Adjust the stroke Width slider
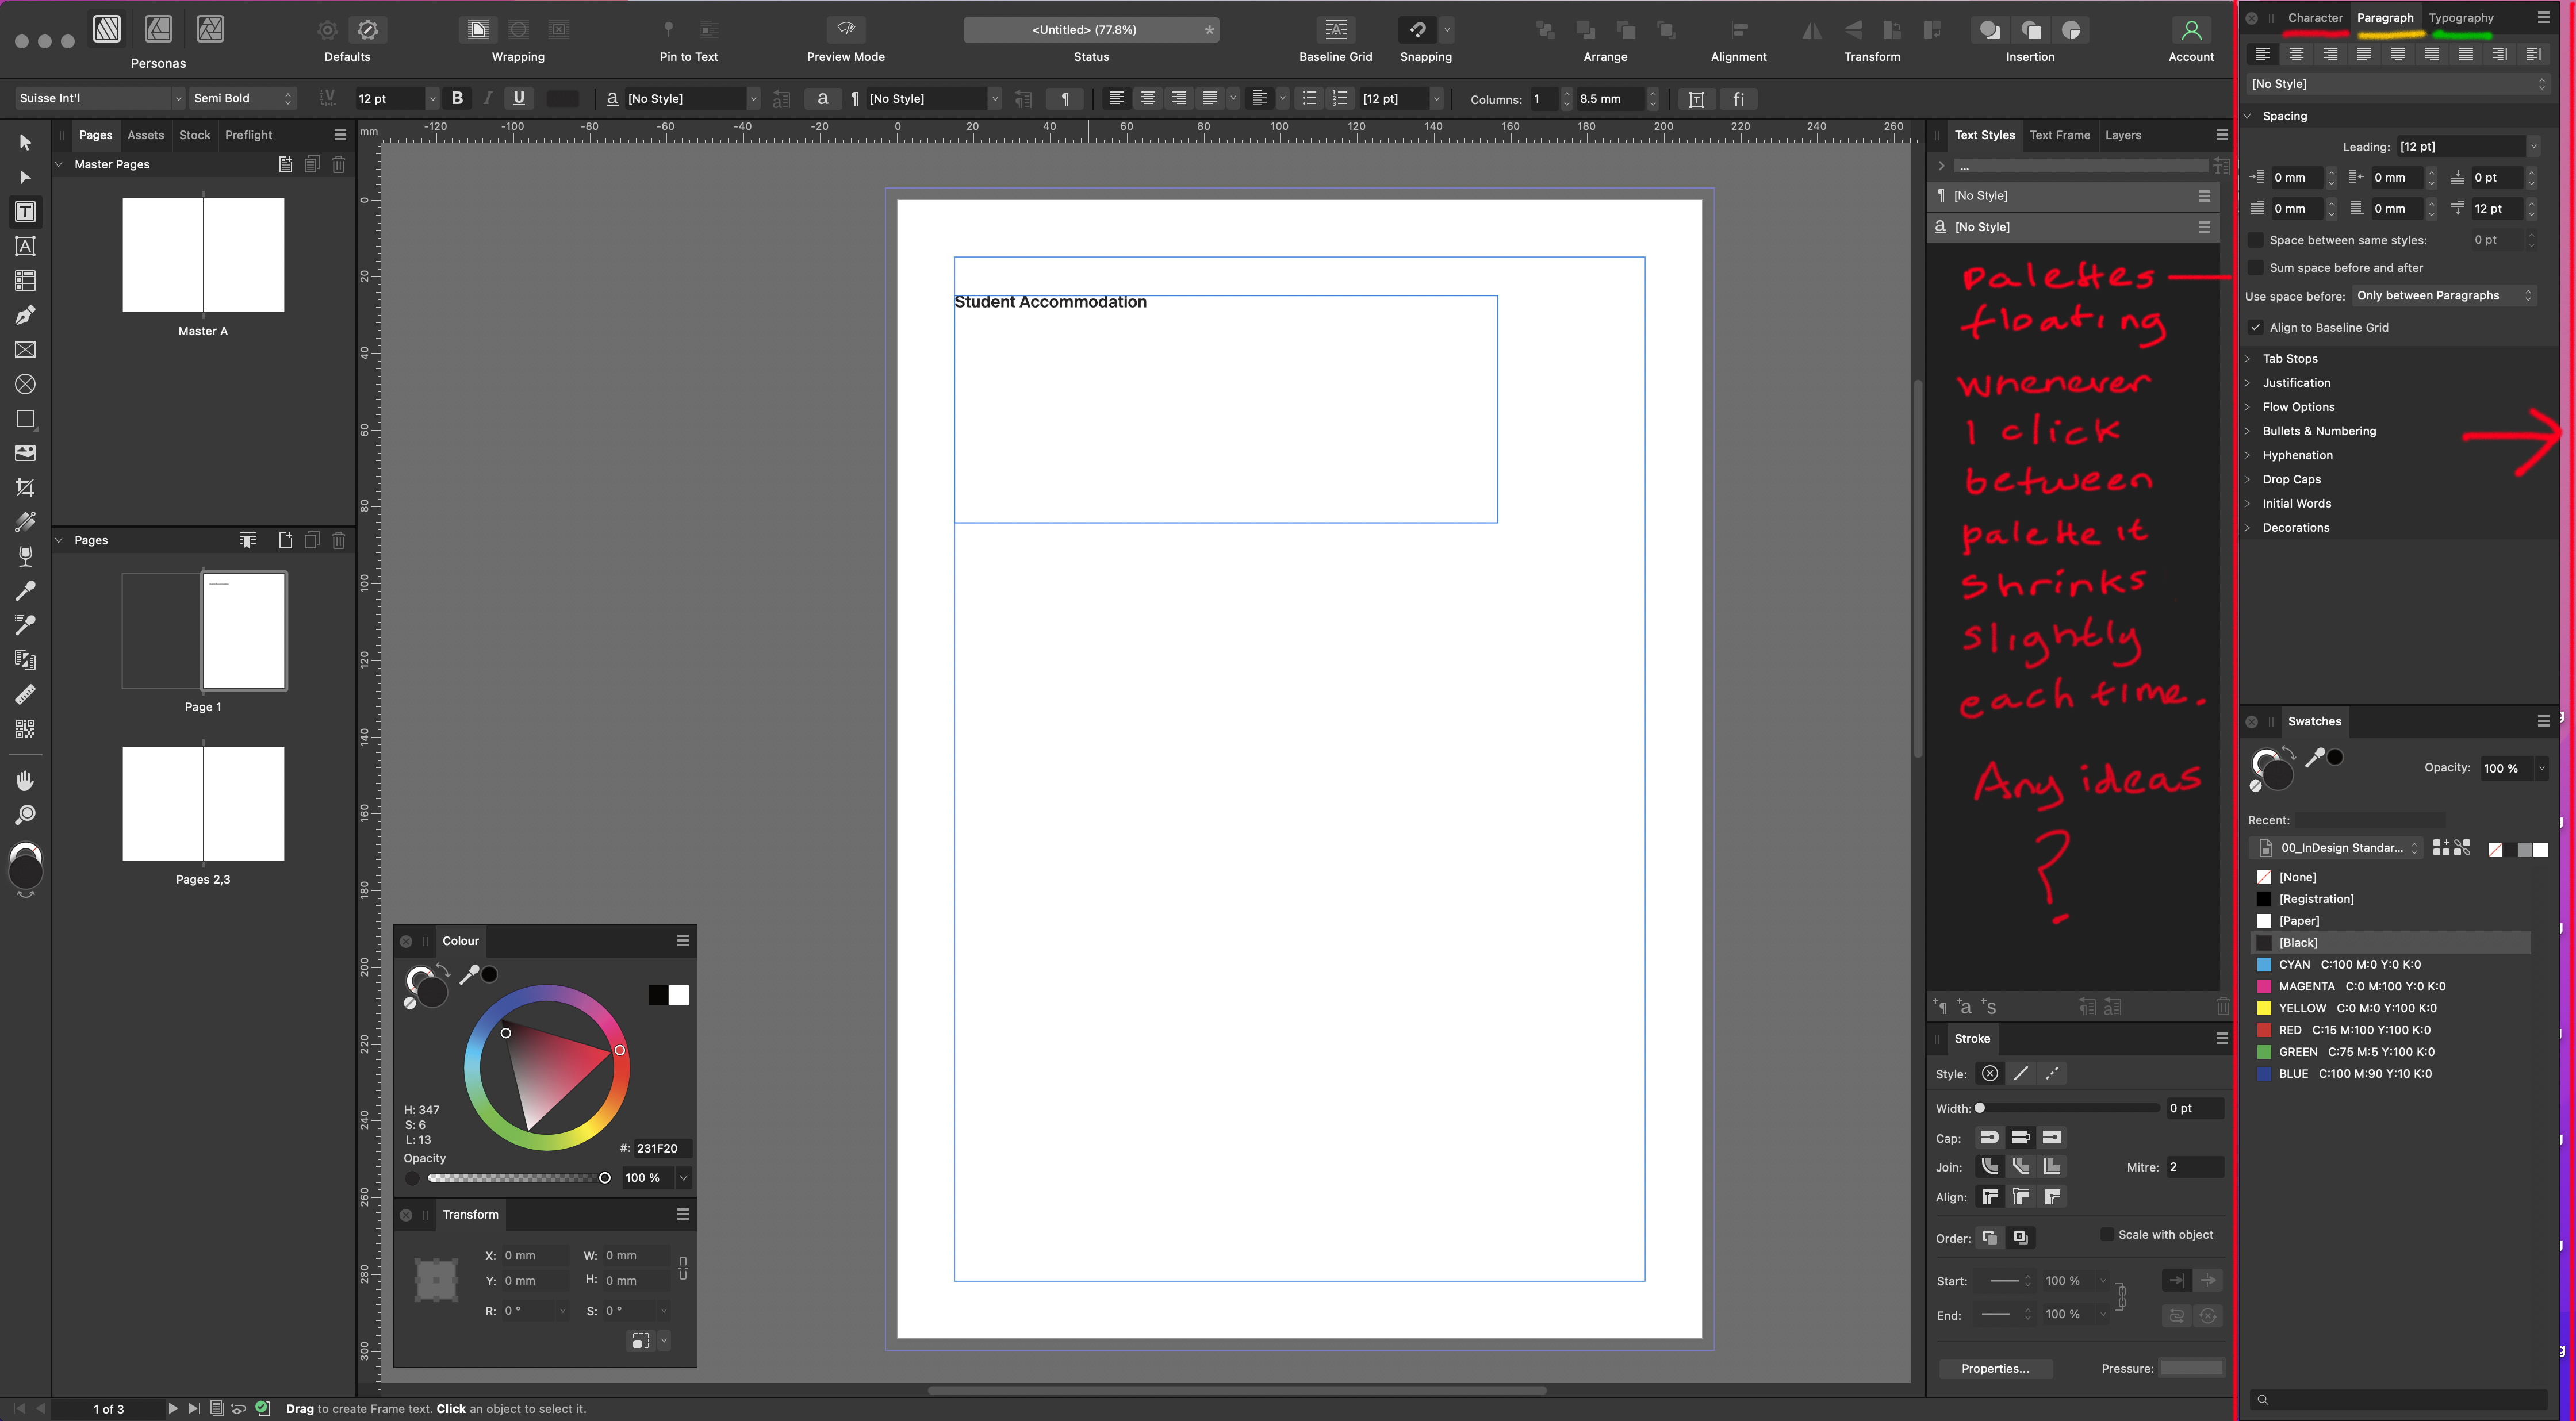The height and width of the screenshot is (1421, 2576). click(x=2068, y=1108)
